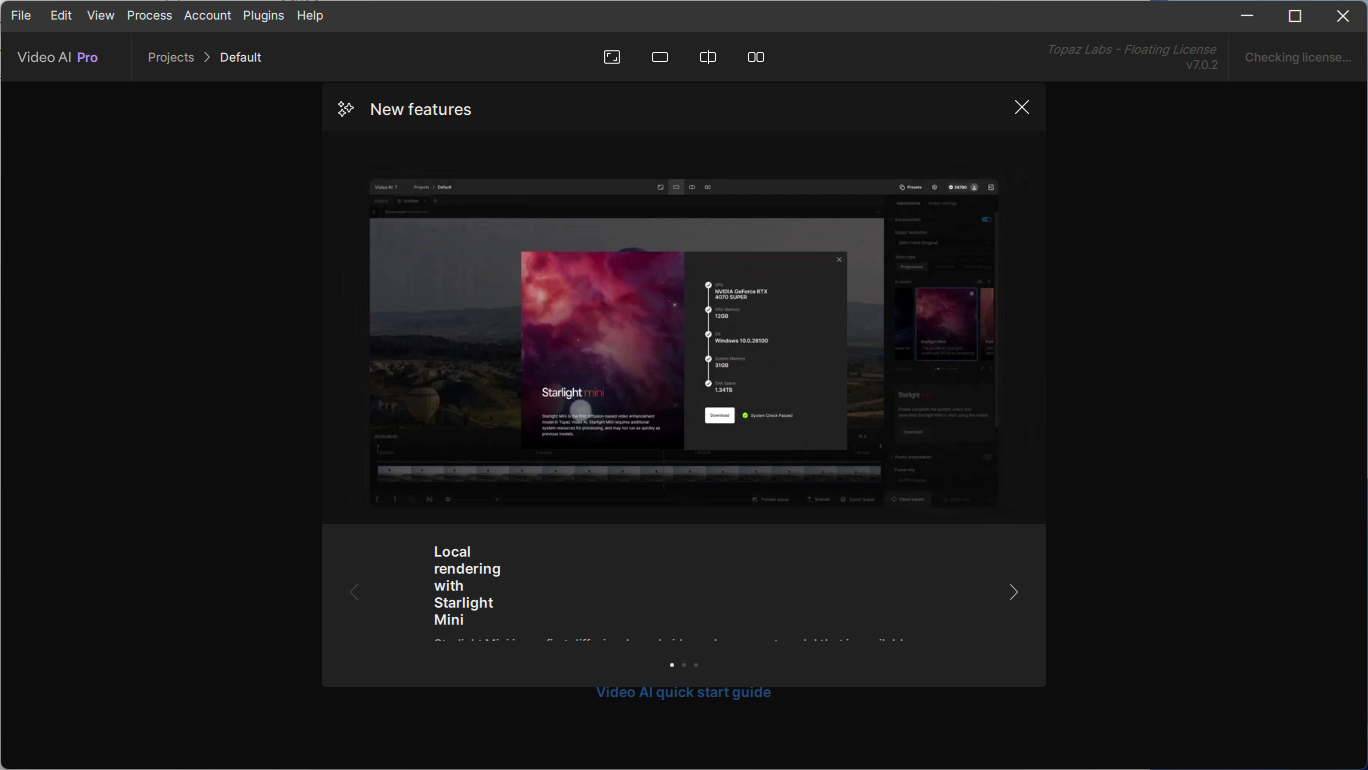The width and height of the screenshot is (1368, 770).
Task: Click the New features sparkle icon
Action: 346,109
